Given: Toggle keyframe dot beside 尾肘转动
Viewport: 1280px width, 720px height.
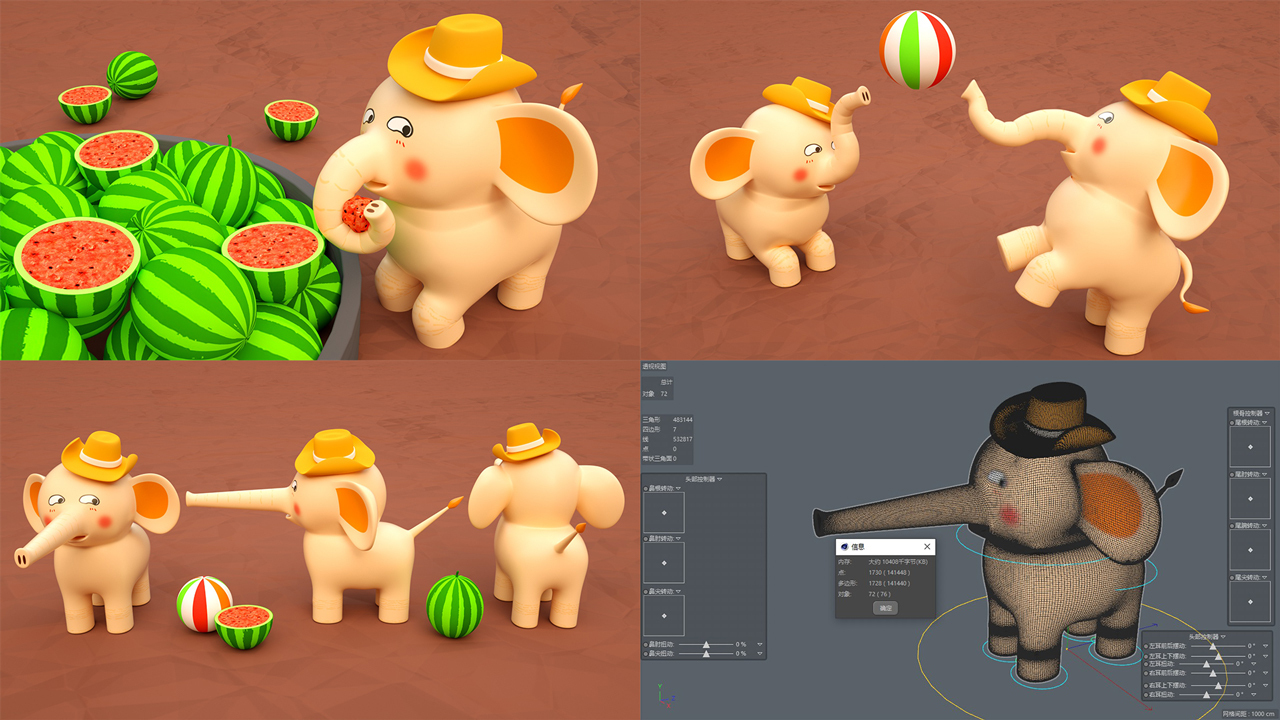Looking at the screenshot, I should tap(1232, 474).
